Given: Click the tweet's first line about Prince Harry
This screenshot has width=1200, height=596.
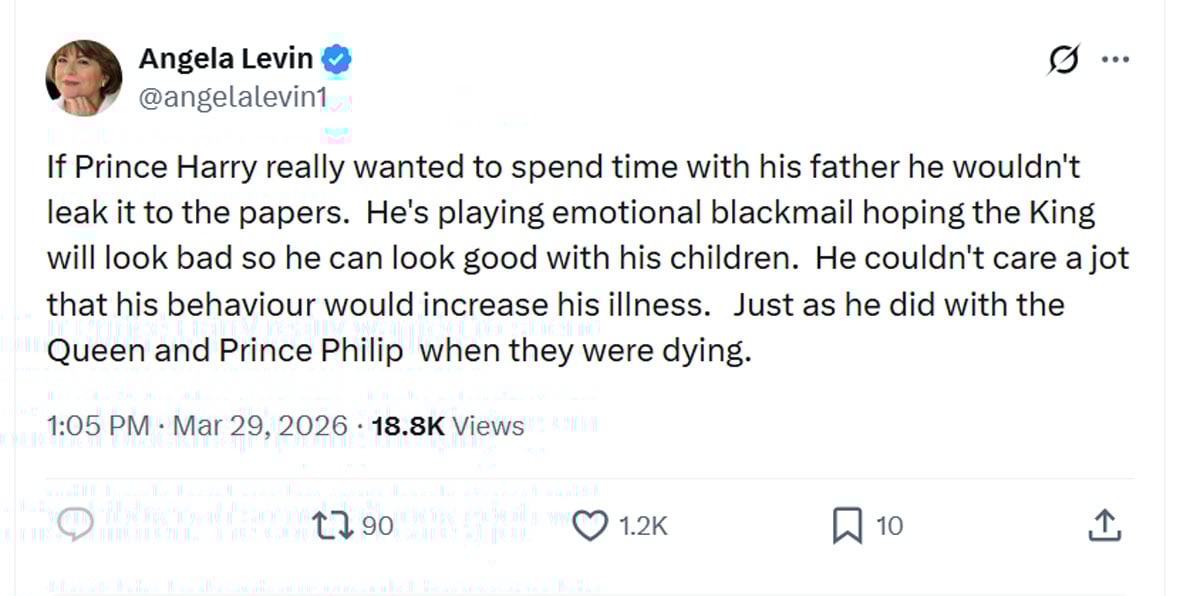Looking at the screenshot, I should coord(563,166).
